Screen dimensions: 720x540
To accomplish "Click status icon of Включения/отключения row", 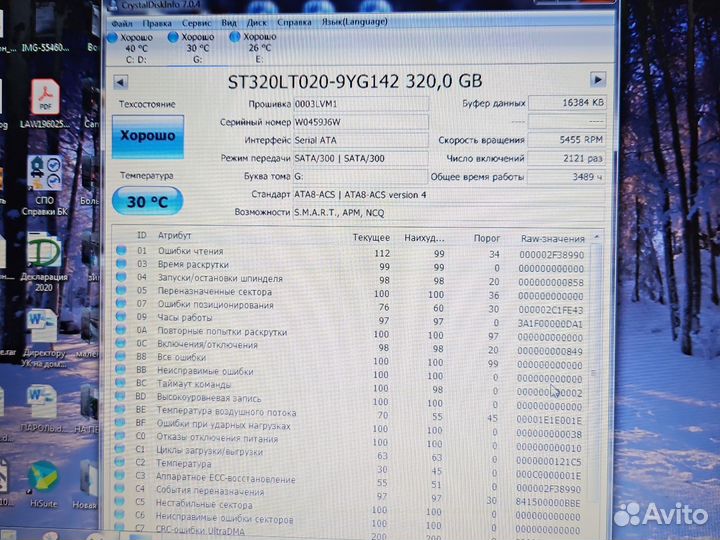I will click(x=121, y=343).
